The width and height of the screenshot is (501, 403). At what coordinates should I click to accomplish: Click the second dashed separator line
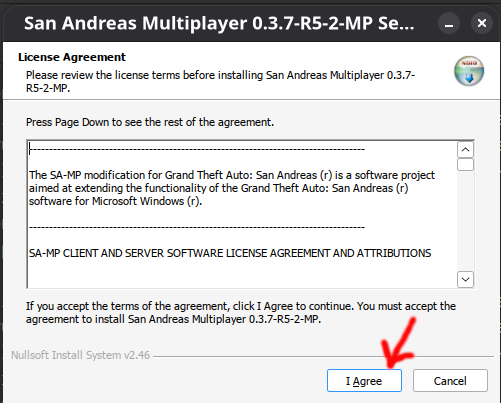click(x=197, y=228)
